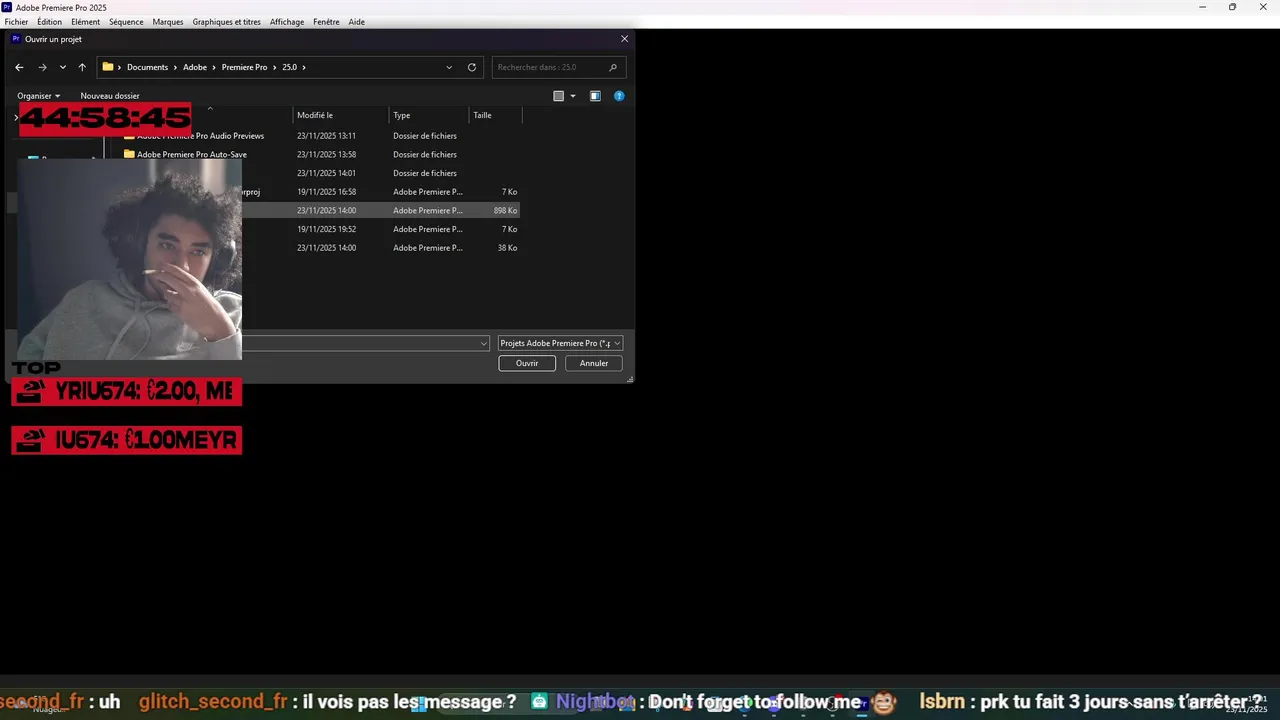Open the blue help icon
Viewport: 1280px width, 720px height.
[x=619, y=96]
